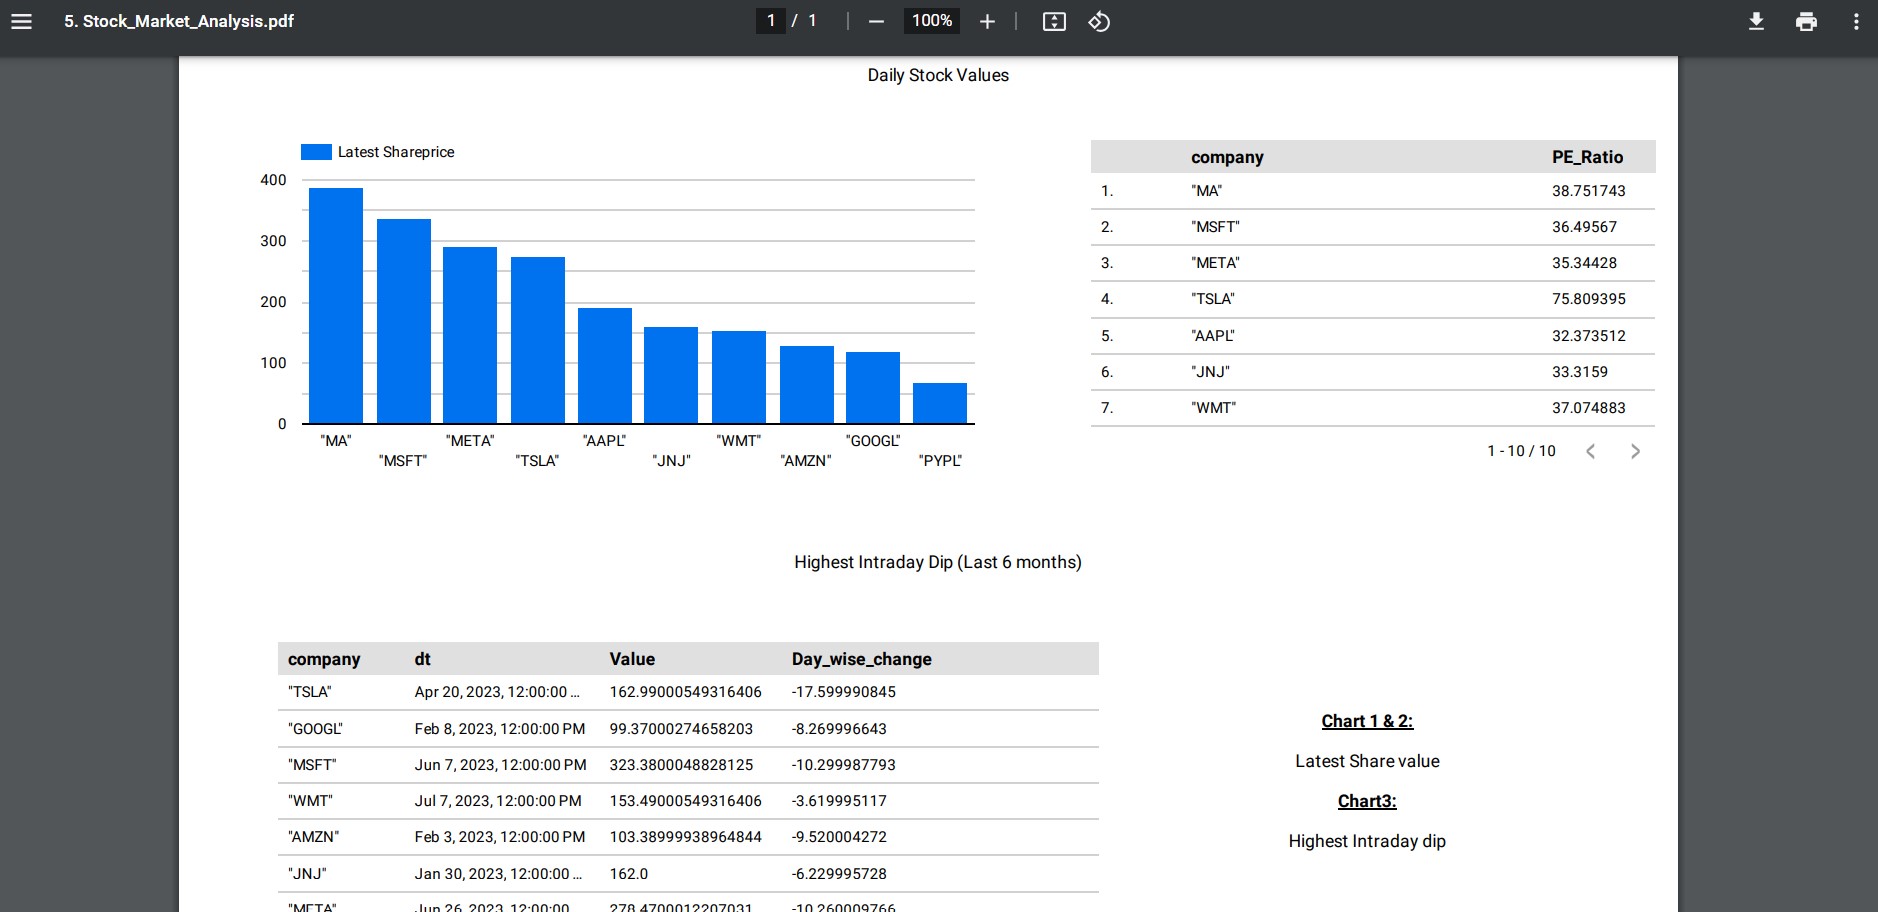Screen dimensions: 1878x912
Task: Click the "AMZN" bar in chart
Action: 807,385
